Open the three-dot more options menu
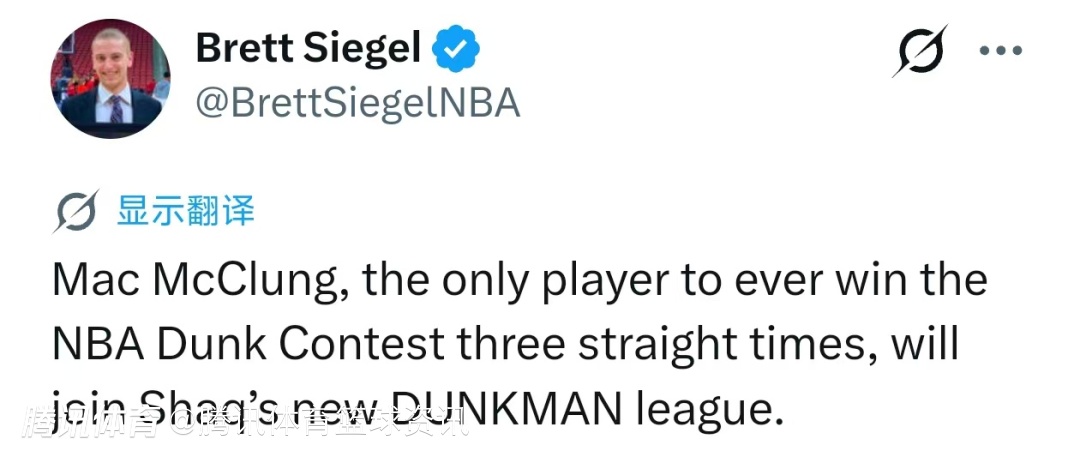 (x=1000, y=50)
